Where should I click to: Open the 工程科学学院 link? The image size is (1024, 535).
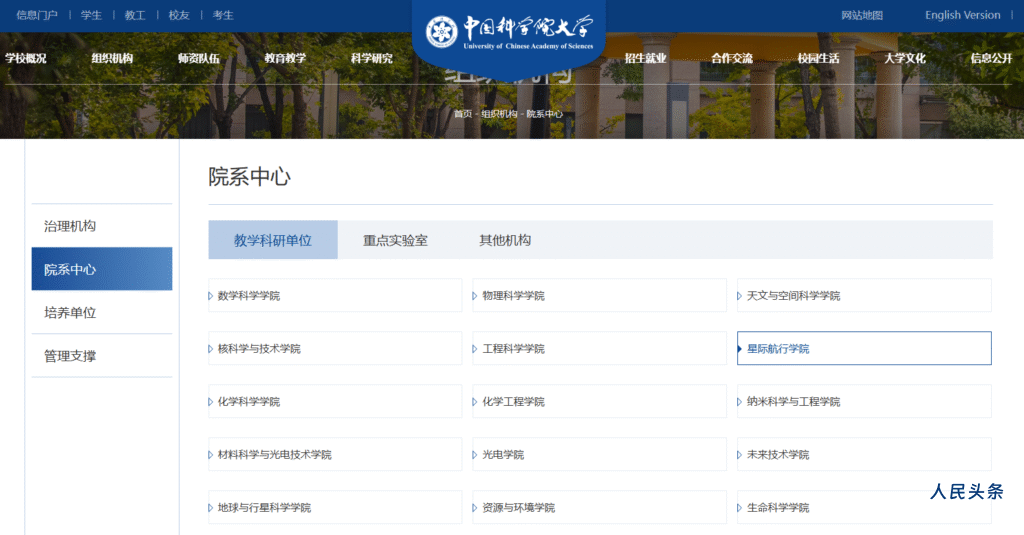click(600, 348)
